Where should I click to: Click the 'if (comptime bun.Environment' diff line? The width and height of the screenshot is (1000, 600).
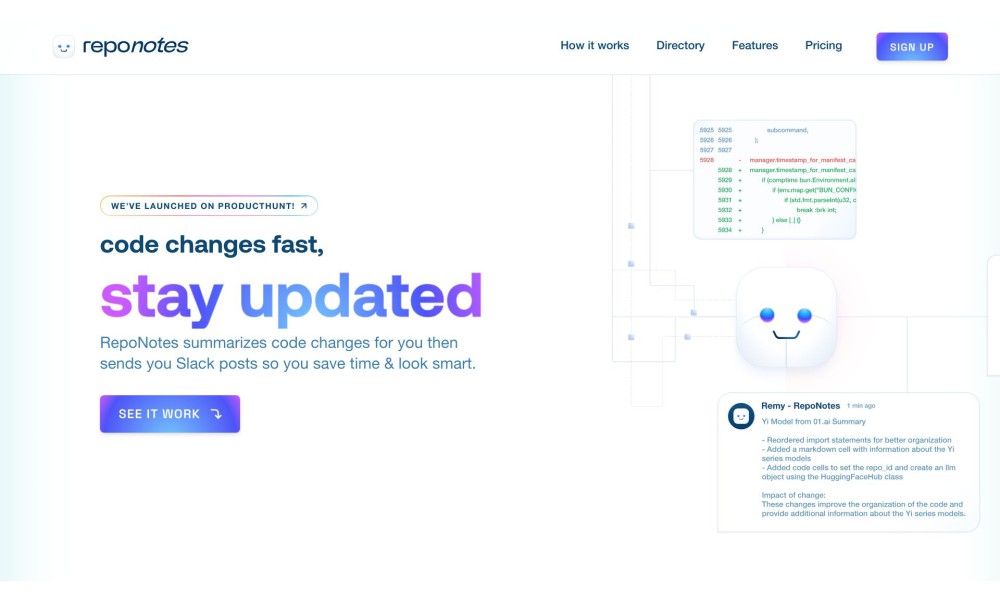(x=808, y=180)
